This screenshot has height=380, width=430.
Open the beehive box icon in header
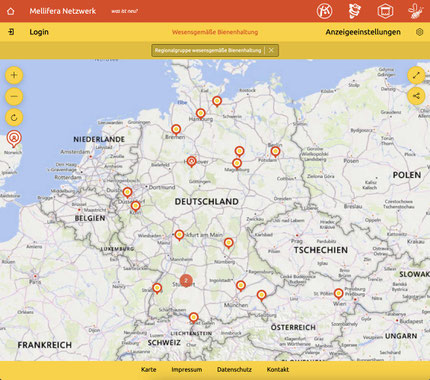tap(385, 11)
